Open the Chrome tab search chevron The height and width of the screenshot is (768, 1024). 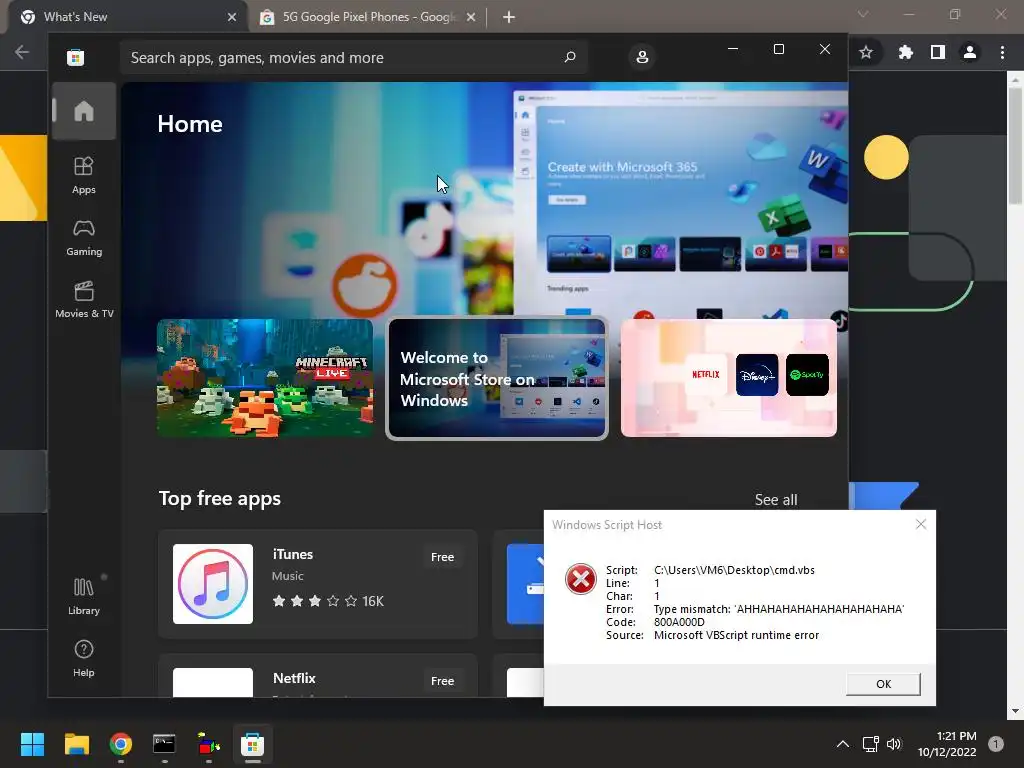863,14
